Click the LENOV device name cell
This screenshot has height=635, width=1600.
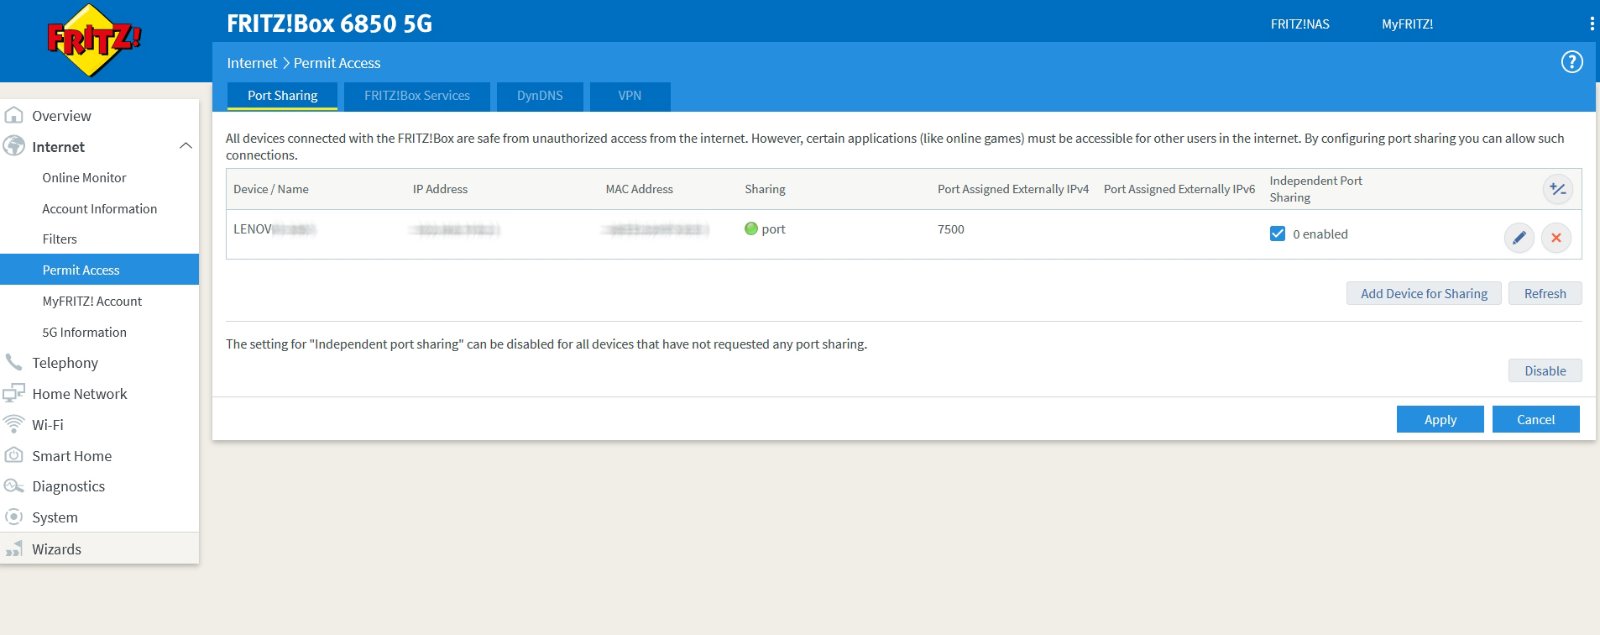pos(274,229)
